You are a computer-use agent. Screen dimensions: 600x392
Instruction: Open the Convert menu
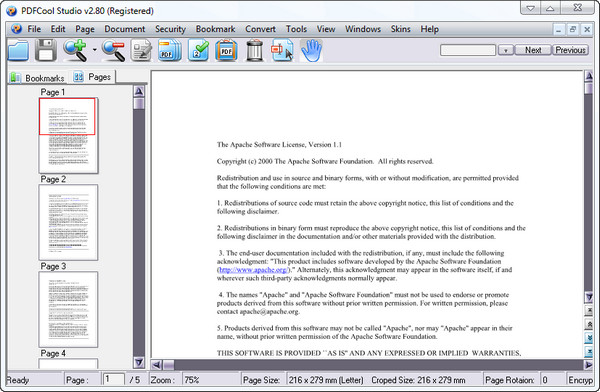[260, 29]
